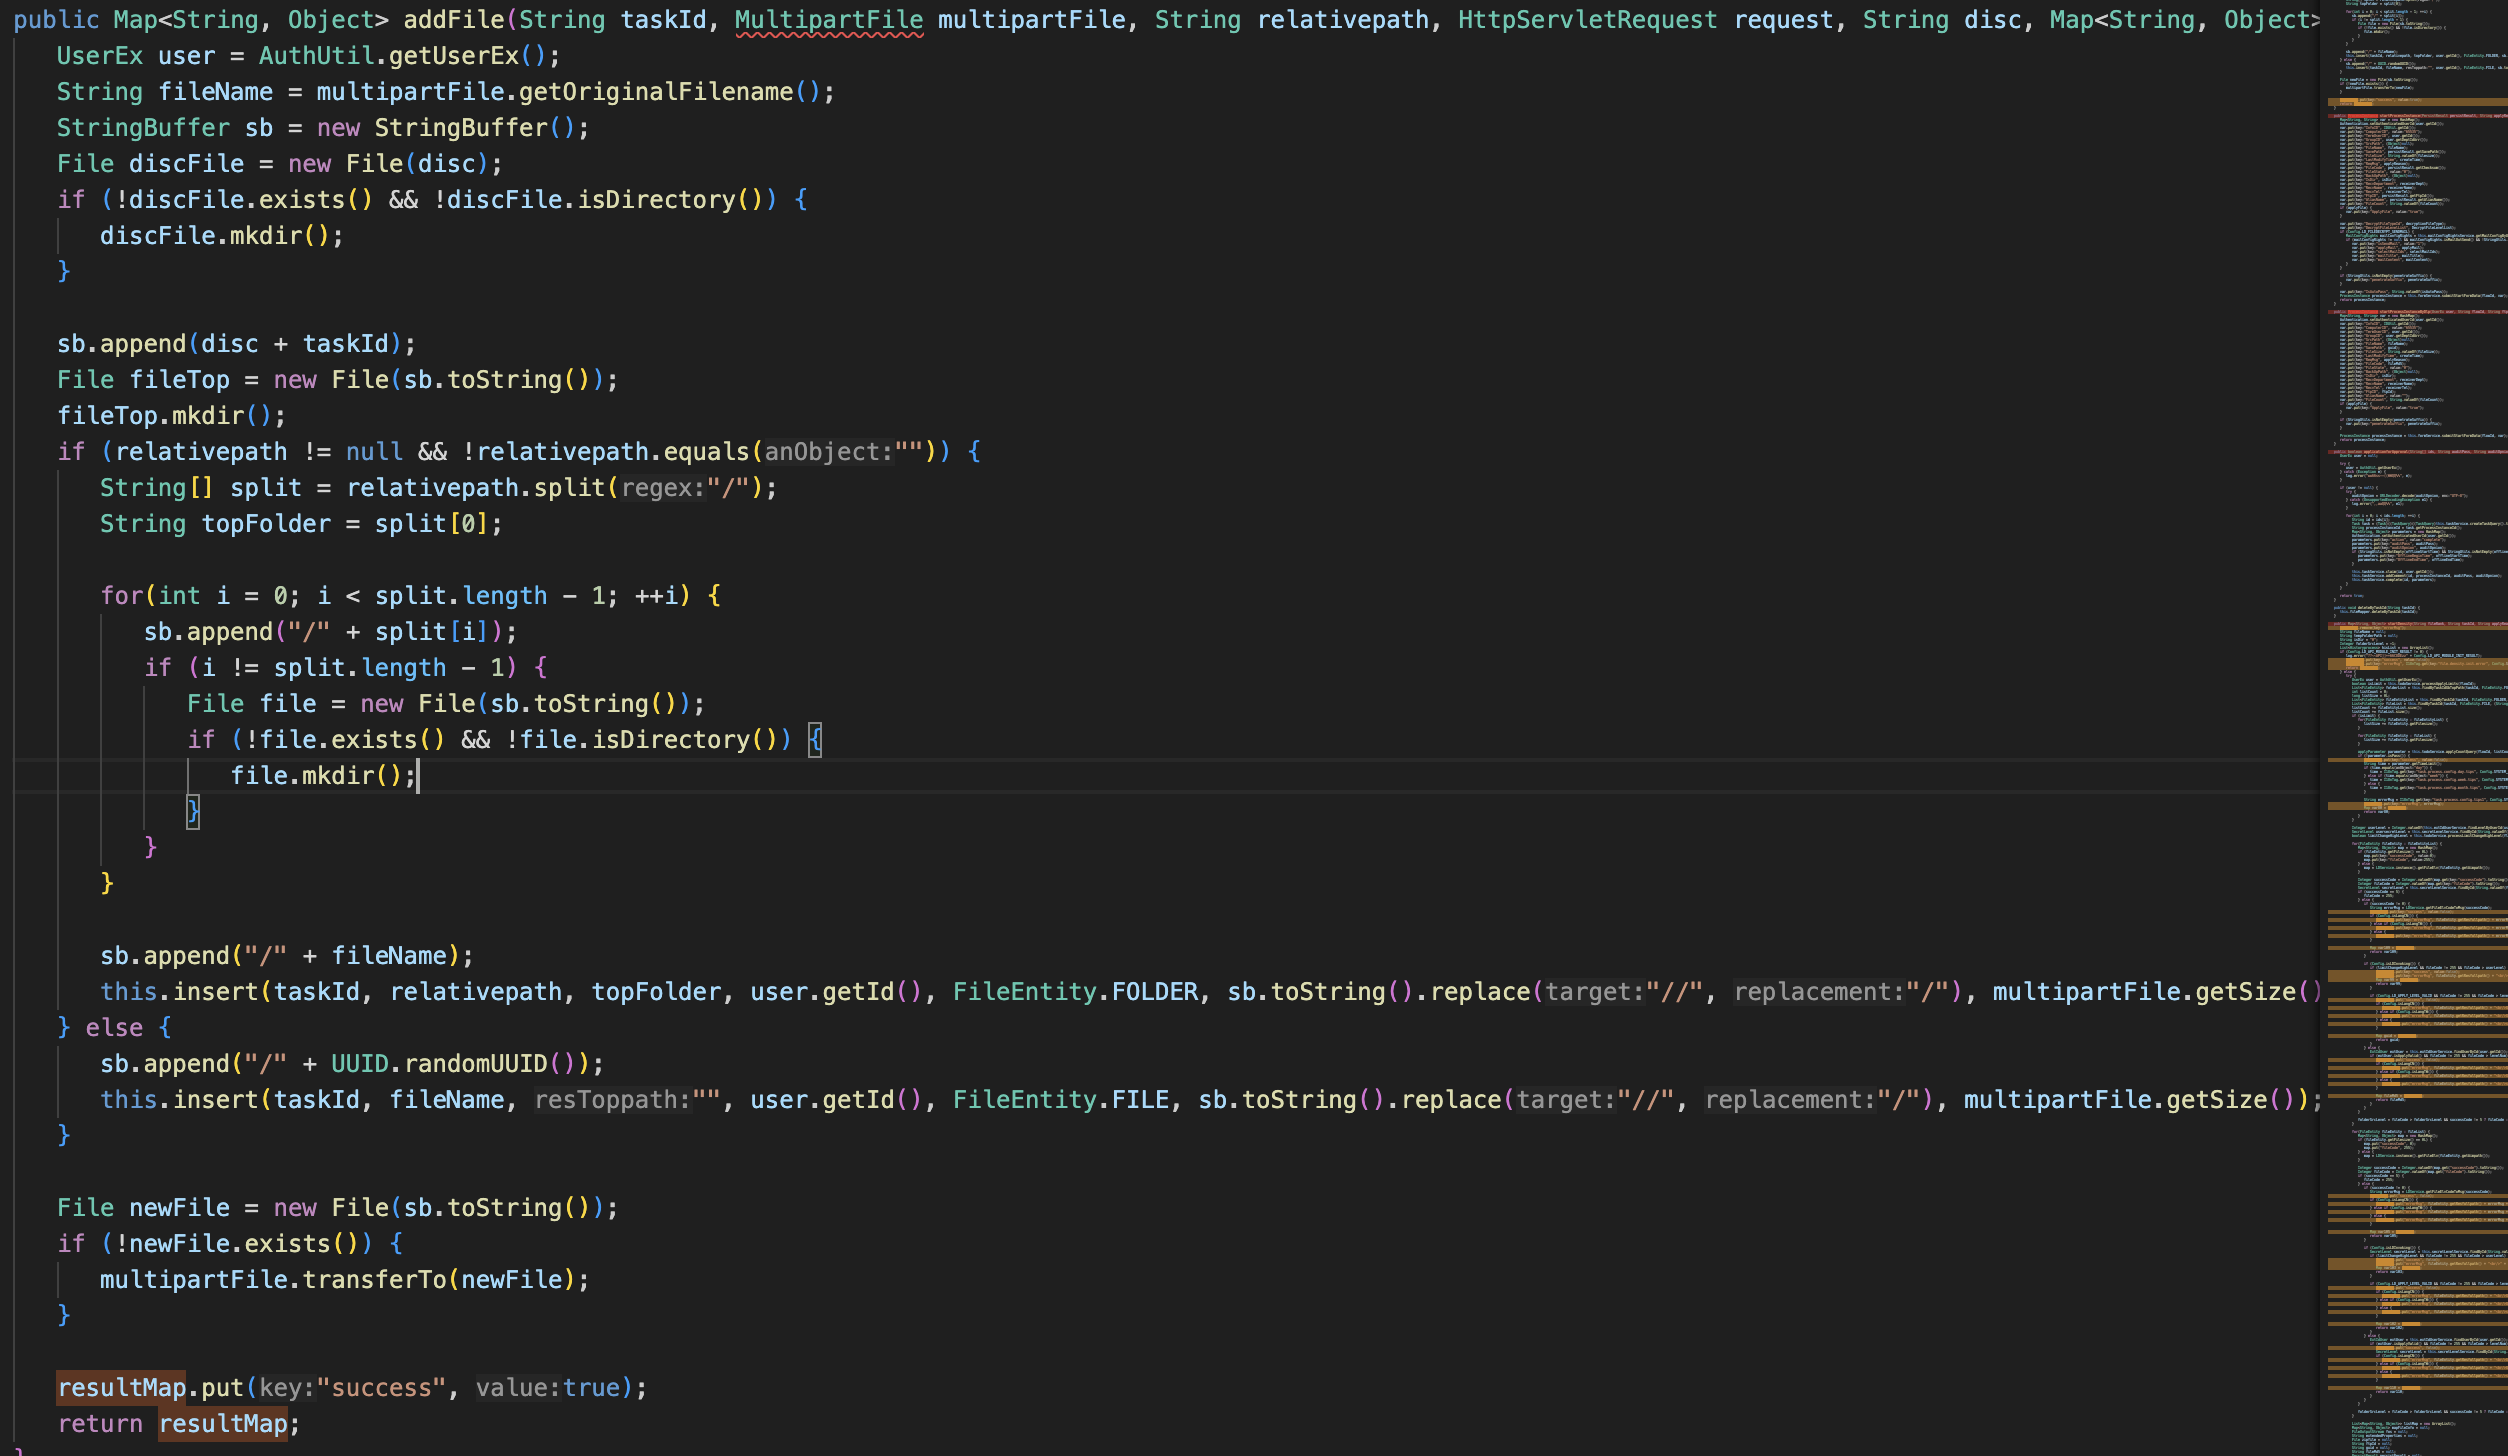Click the transferTo method call
Screen dimensions: 2508x1456
tap(374, 1280)
